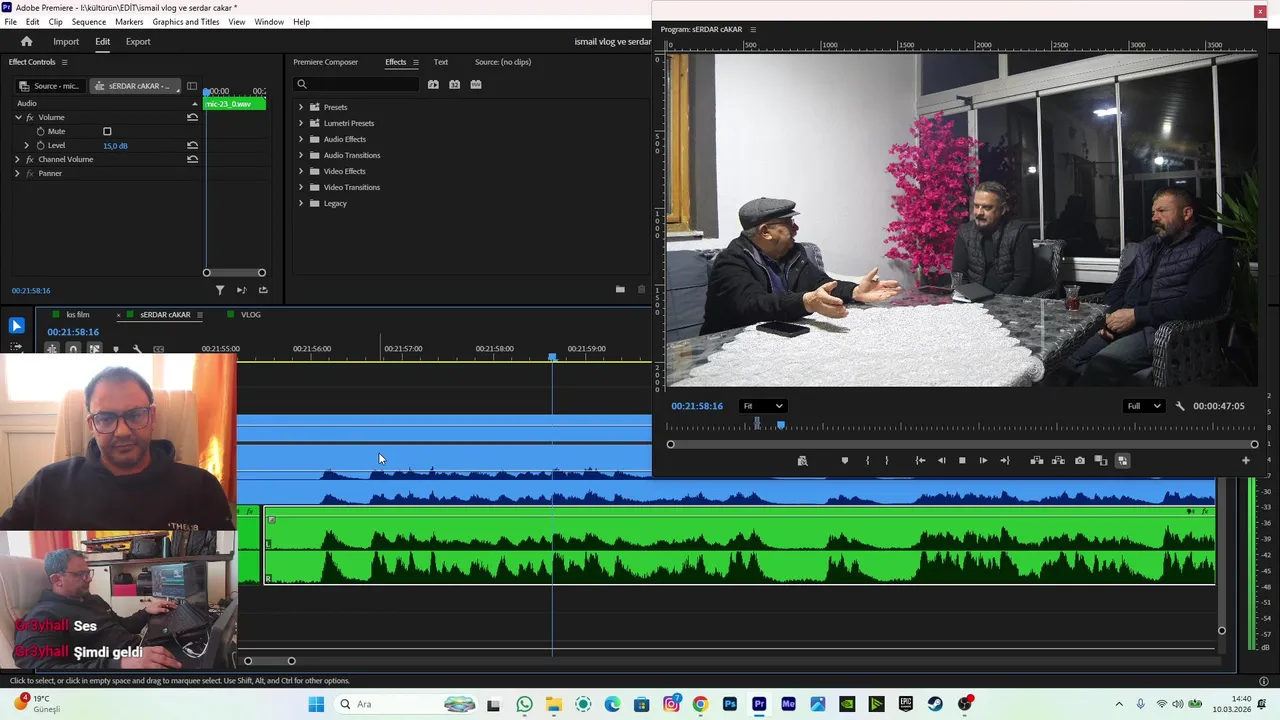Toggle the Mute checkbox under Volume
1280x720 pixels.
(107, 131)
